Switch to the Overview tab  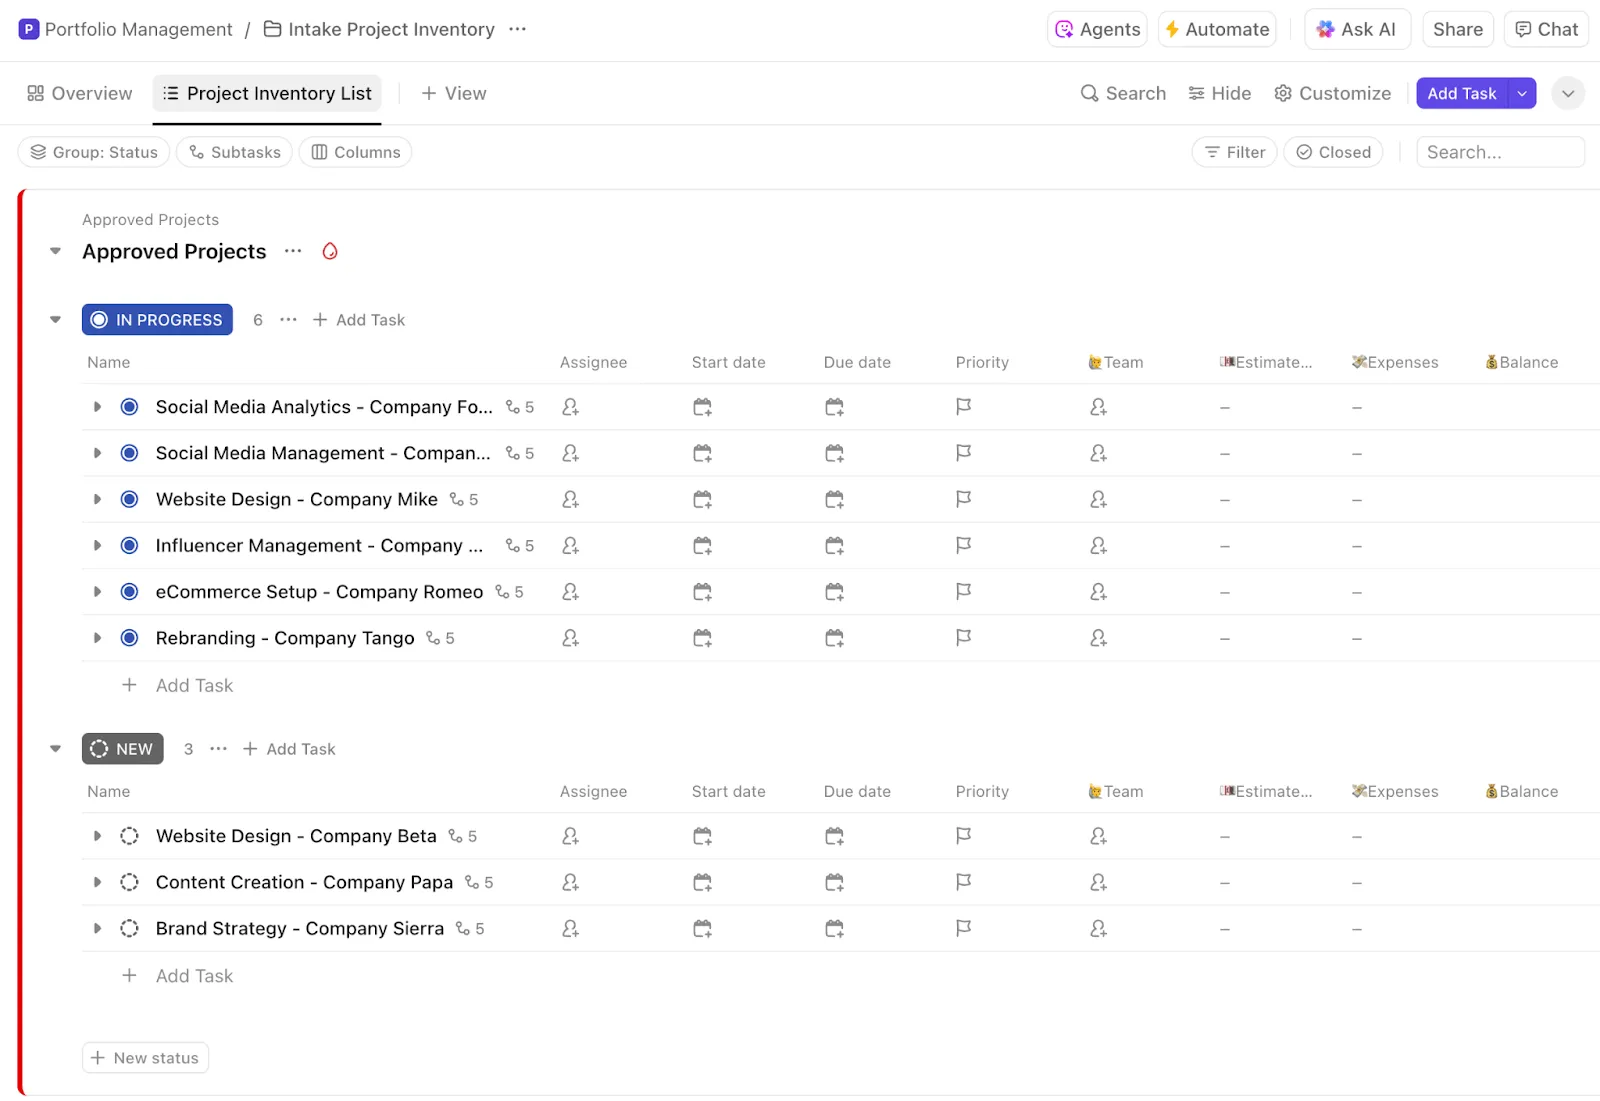80,93
